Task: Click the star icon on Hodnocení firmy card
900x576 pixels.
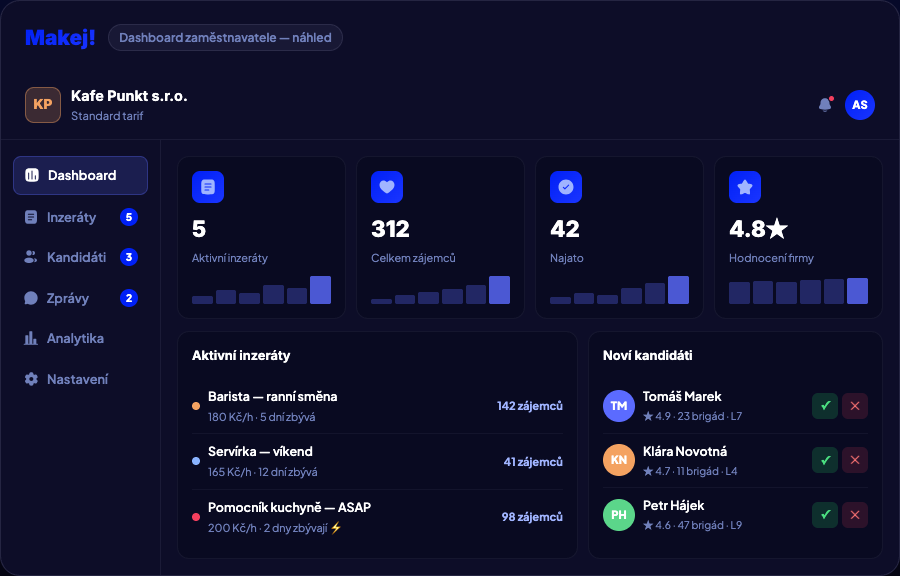Action: [x=745, y=187]
